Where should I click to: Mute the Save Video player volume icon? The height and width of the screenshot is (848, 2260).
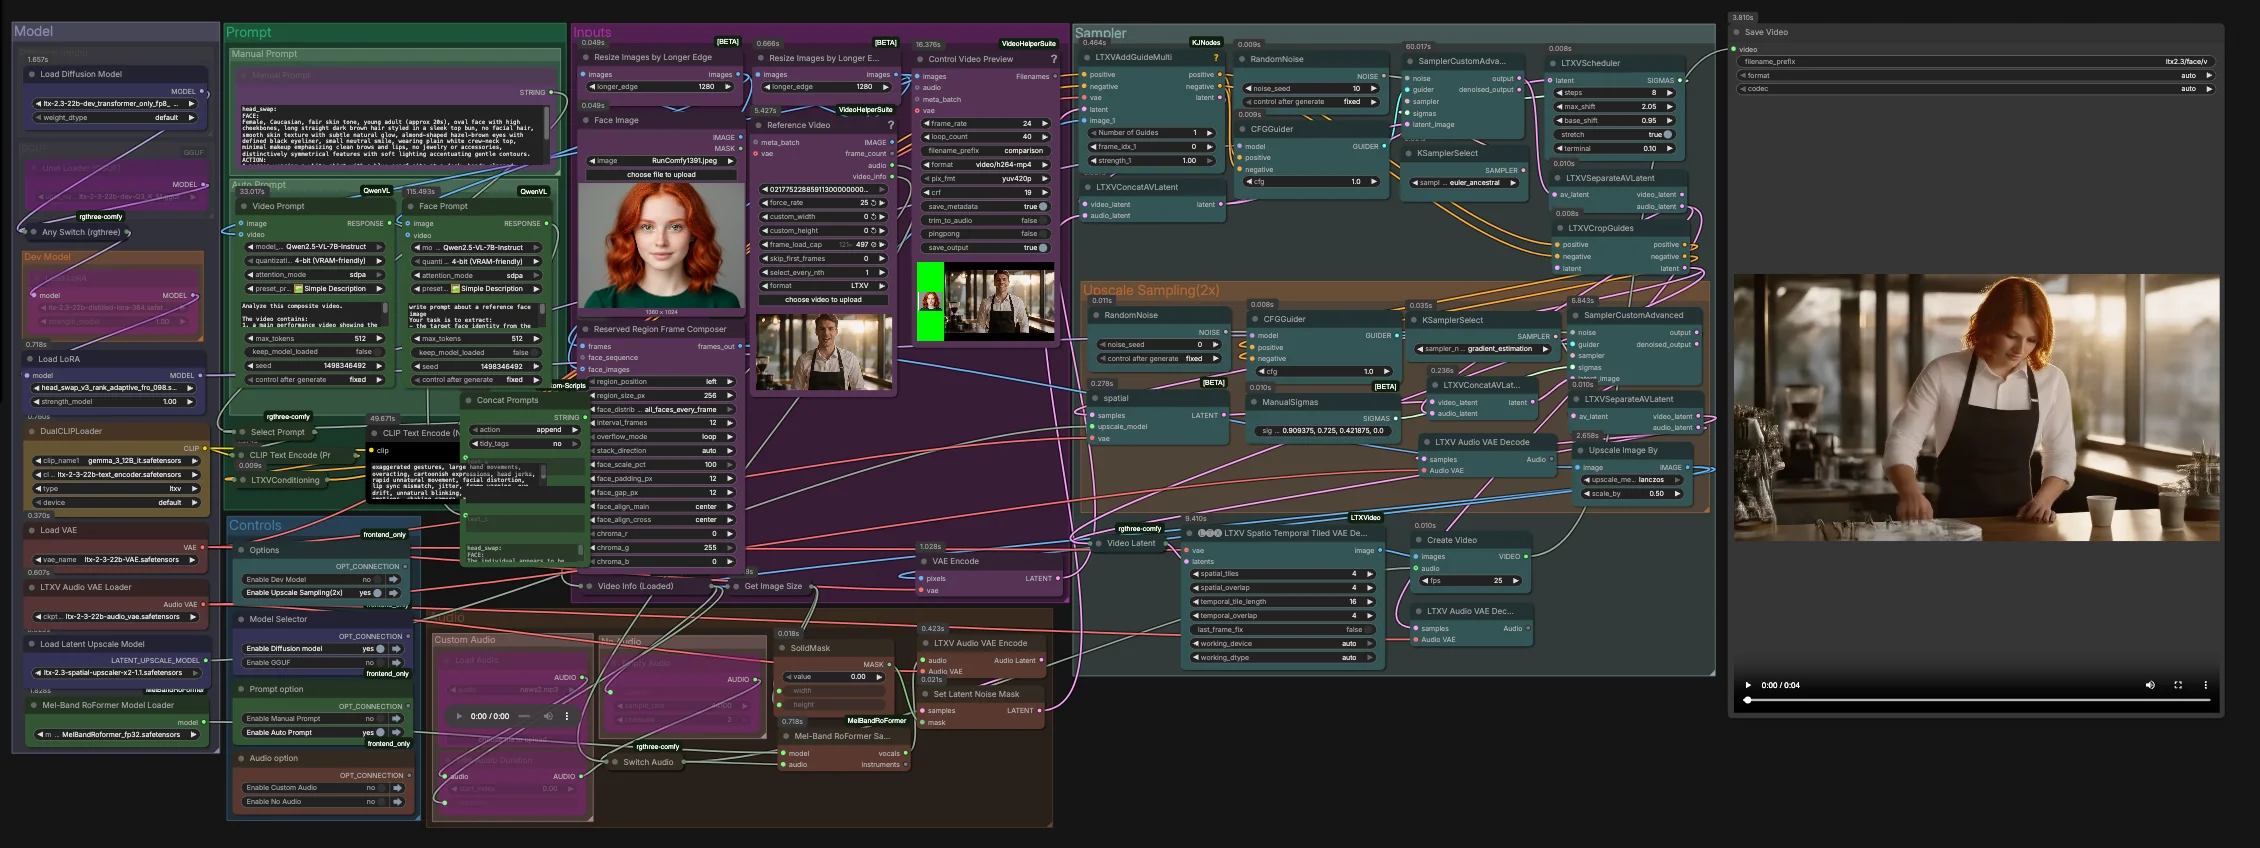[x=2150, y=685]
